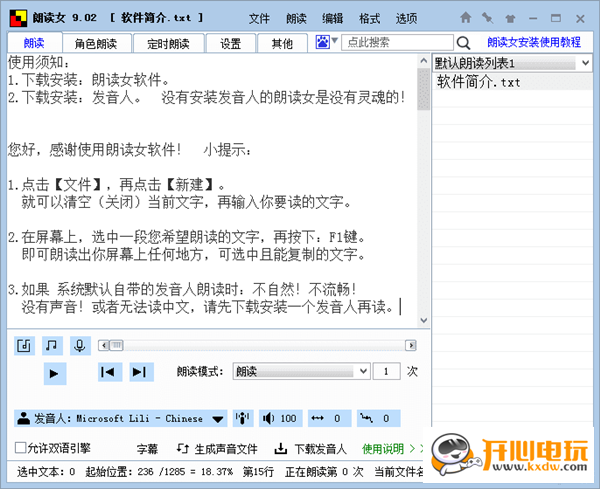Click the microphone recording icon
Viewport: 600px width, 489px height.
coord(79,345)
